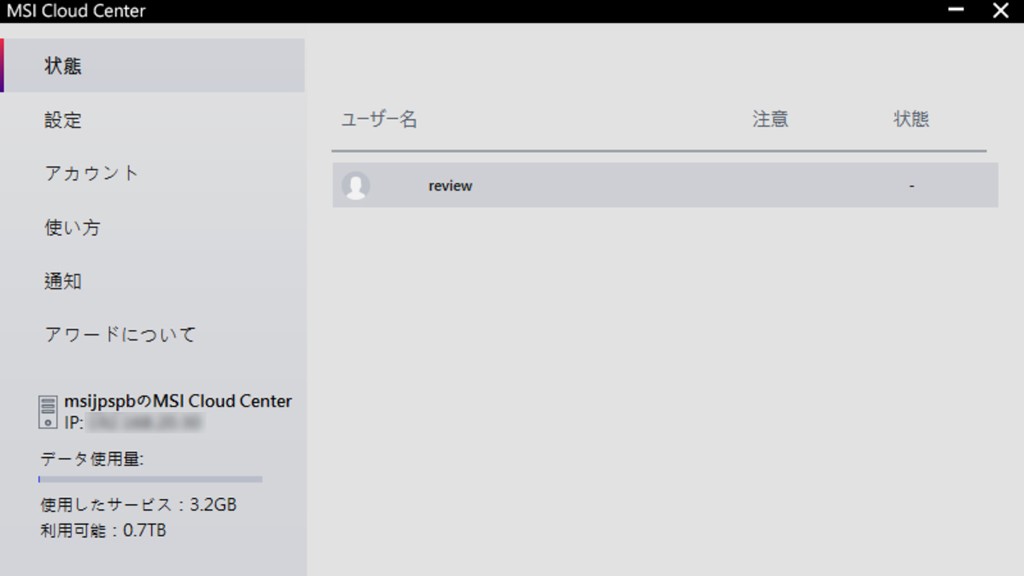1024x576 pixels.
Task: Click the 注意 column header
Action: tap(771, 119)
